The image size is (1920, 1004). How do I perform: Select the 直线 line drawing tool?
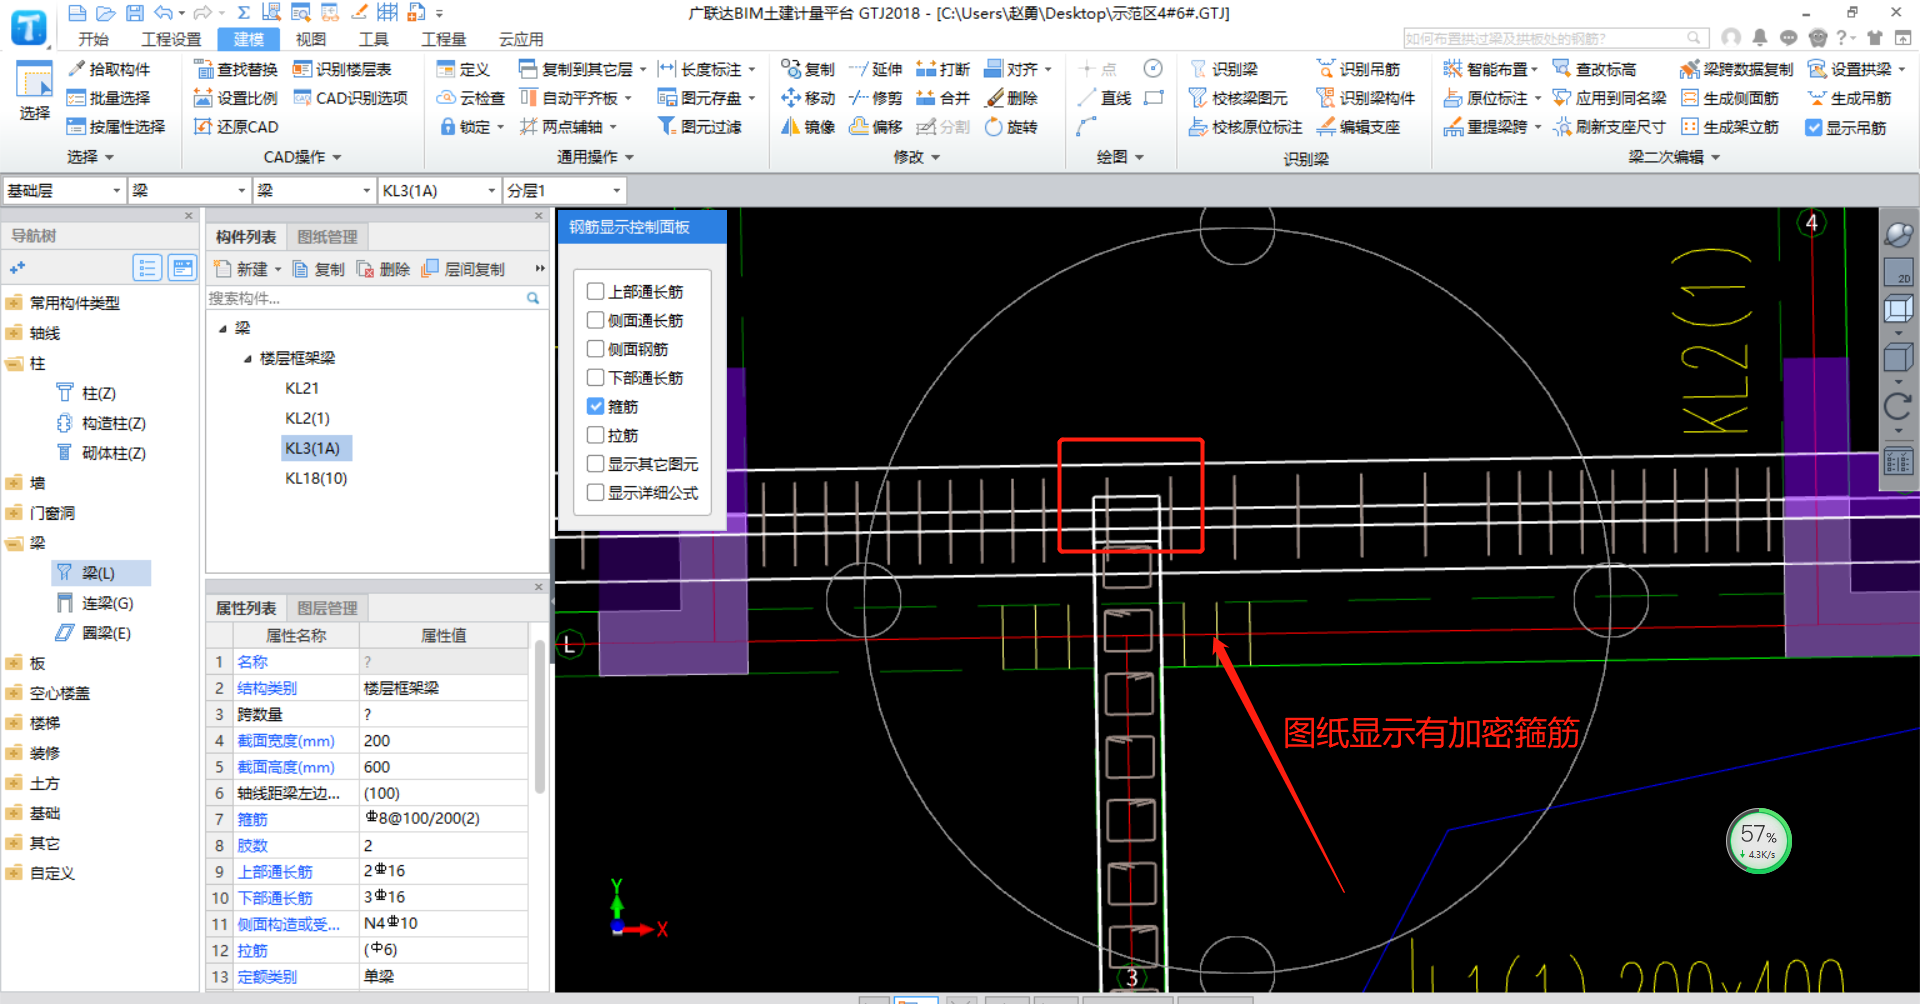1105,98
